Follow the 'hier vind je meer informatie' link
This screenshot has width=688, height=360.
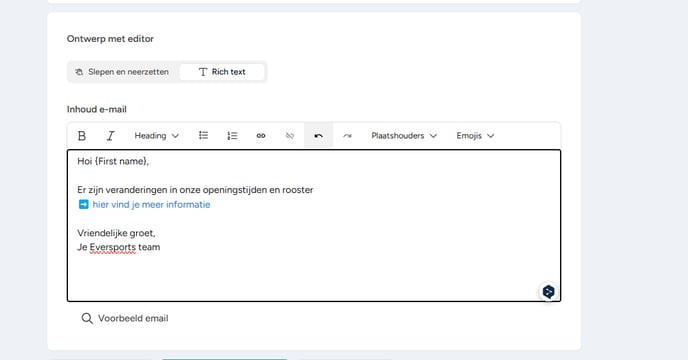(x=151, y=205)
